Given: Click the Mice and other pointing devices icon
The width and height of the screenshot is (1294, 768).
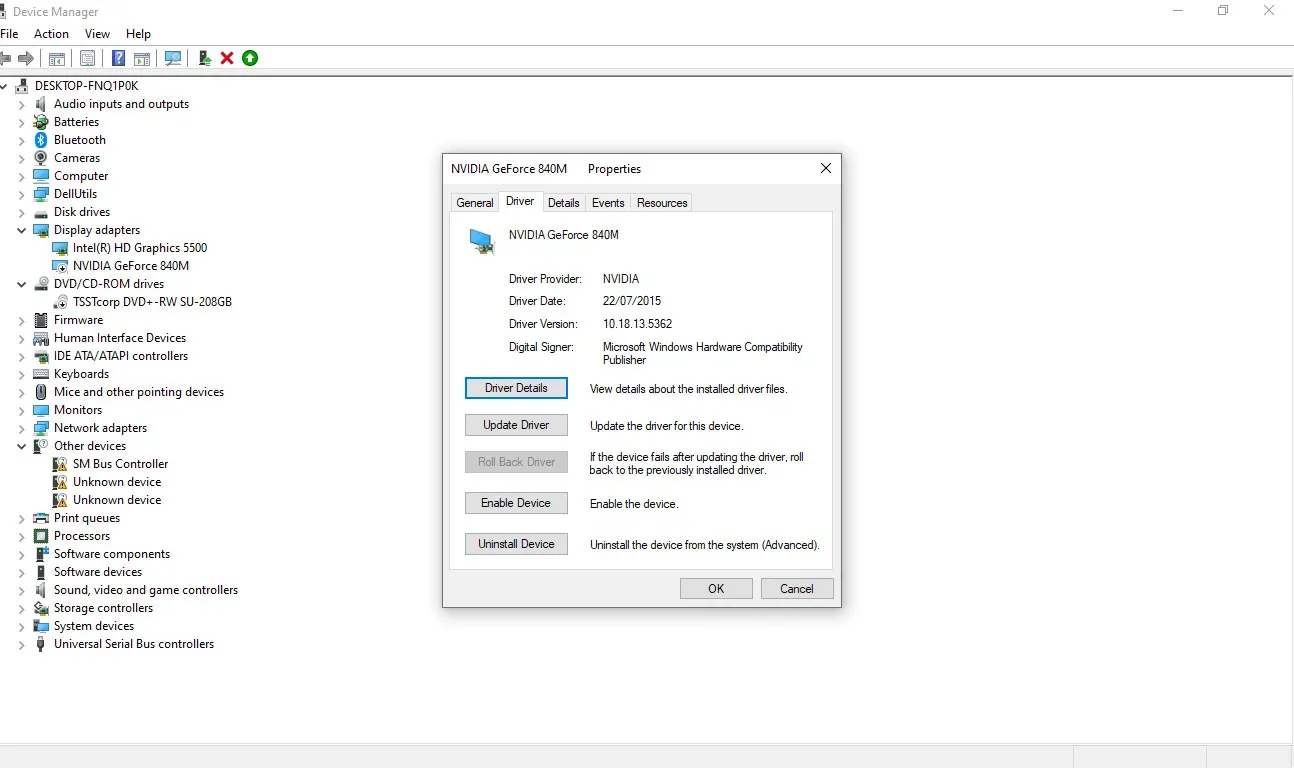Looking at the screenshot, I should [x=41, y=392].
